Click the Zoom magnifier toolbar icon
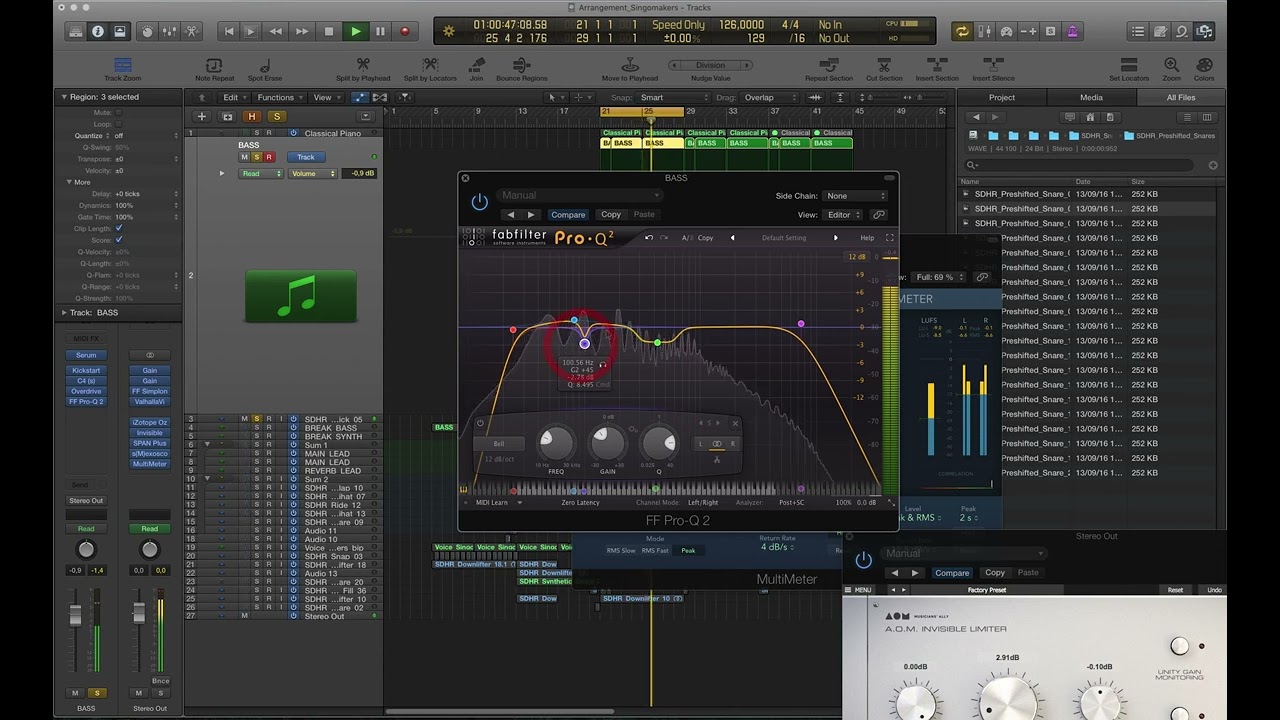The height and width of the screenshot is (720, 1280). pos(1171,66)
